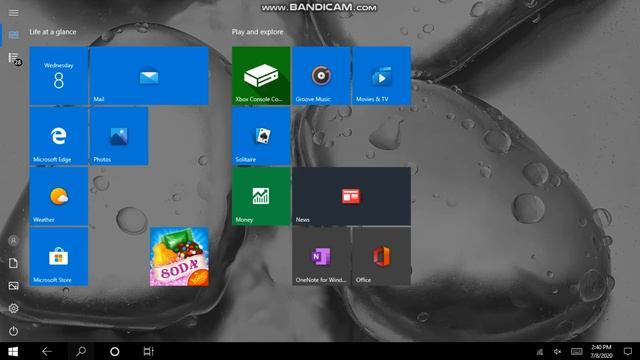Image resolution: width=640 pixels, height=360 pixels.
Task: Click the muted volume tray icon
Action: [x=558, y=352]
